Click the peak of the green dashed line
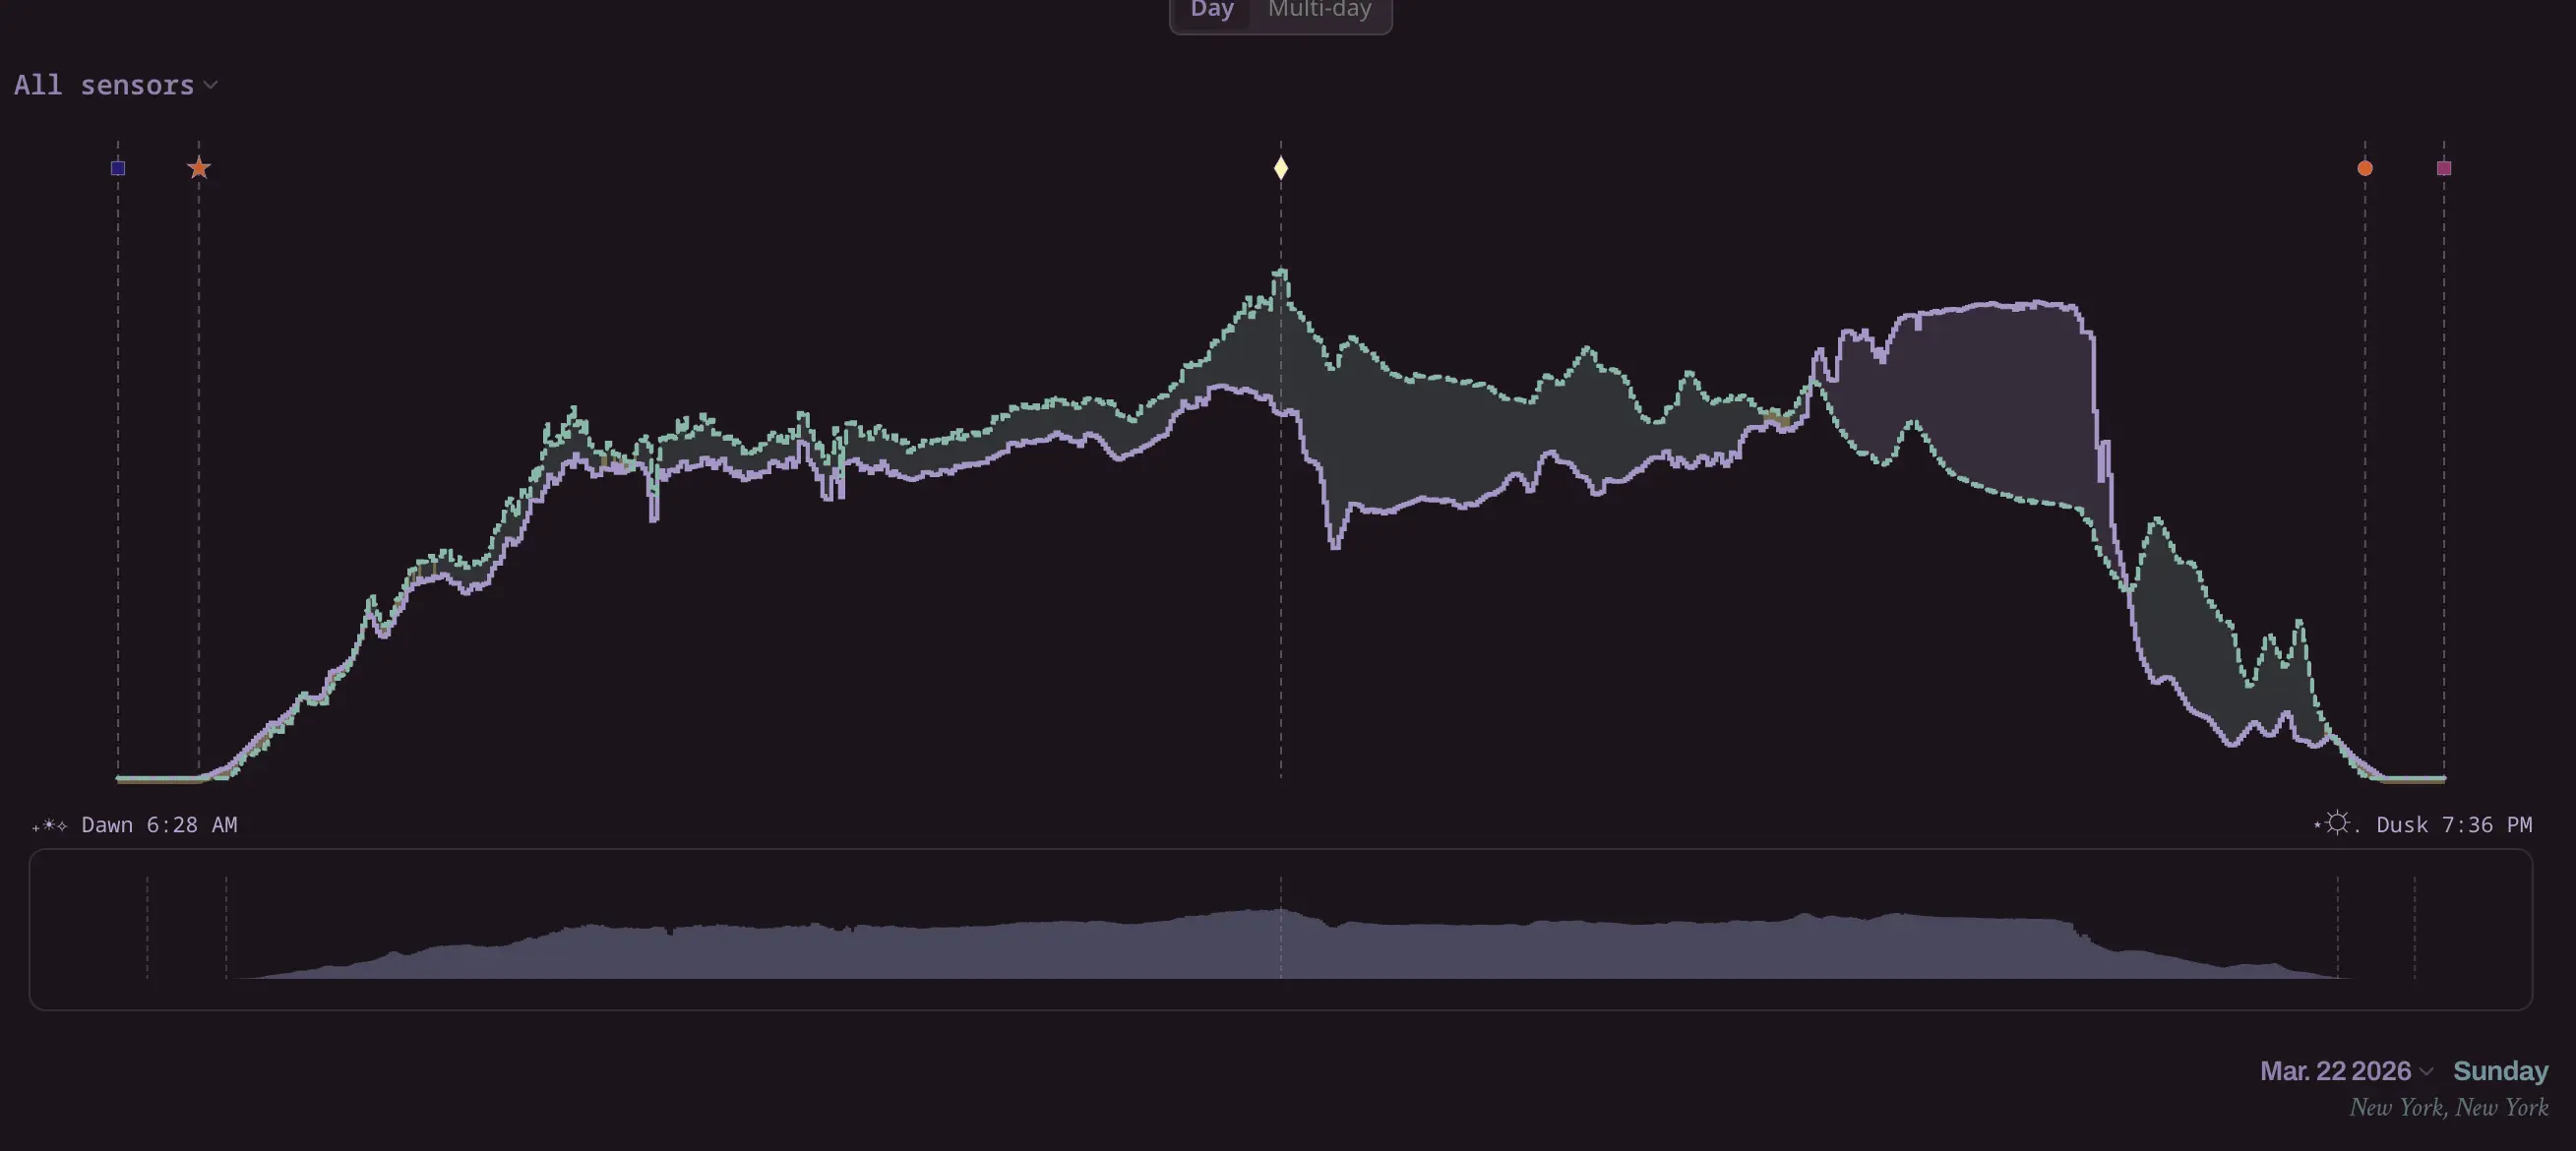This screenshot has width=2576, height=1151. tap(1281, 270)
